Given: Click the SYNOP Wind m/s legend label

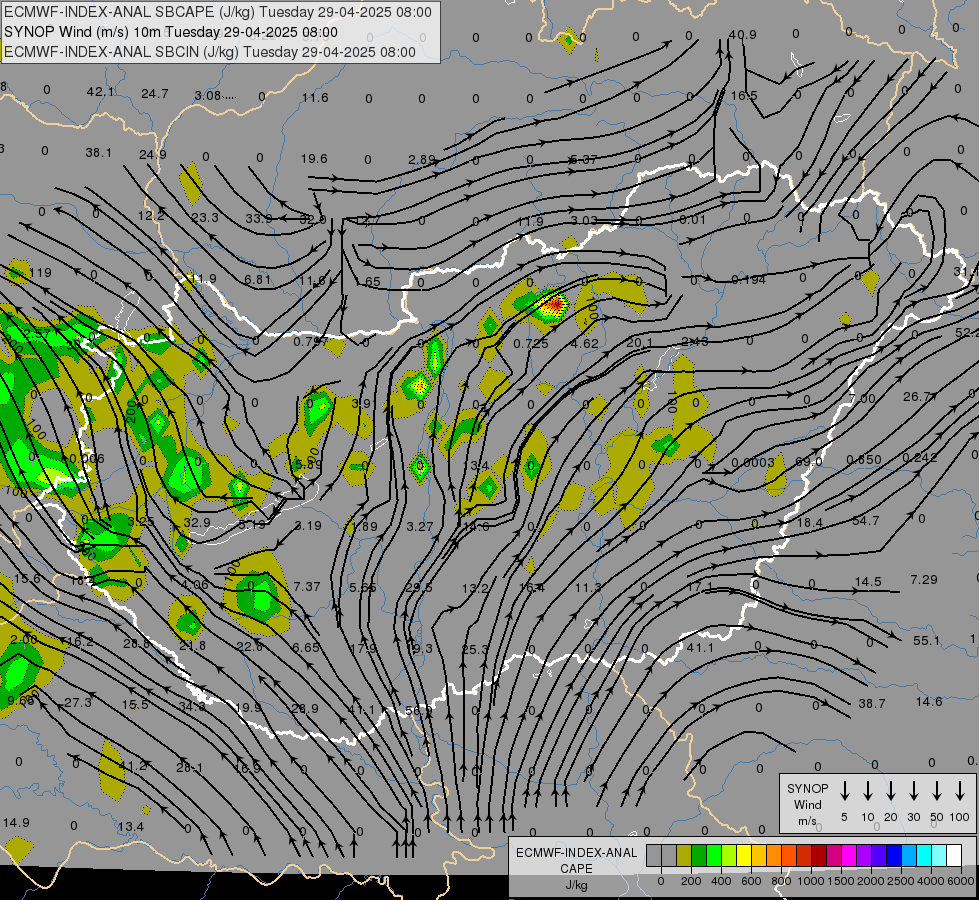Looking at the screenshot, I should [807, 804].
